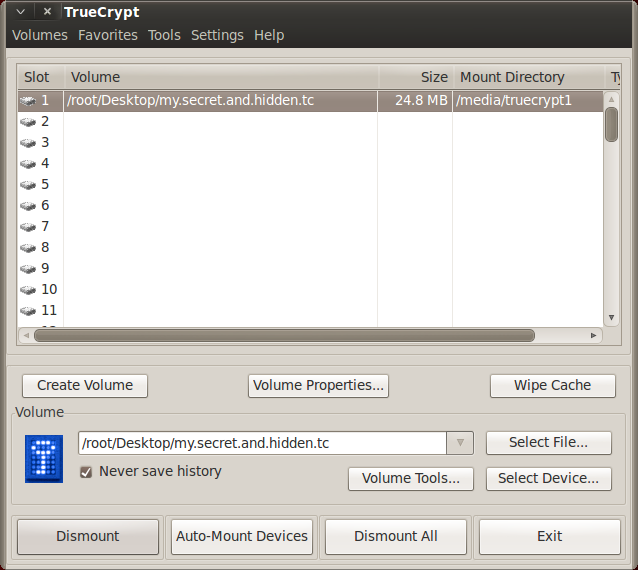Click the Slot column header

[40, 77]
